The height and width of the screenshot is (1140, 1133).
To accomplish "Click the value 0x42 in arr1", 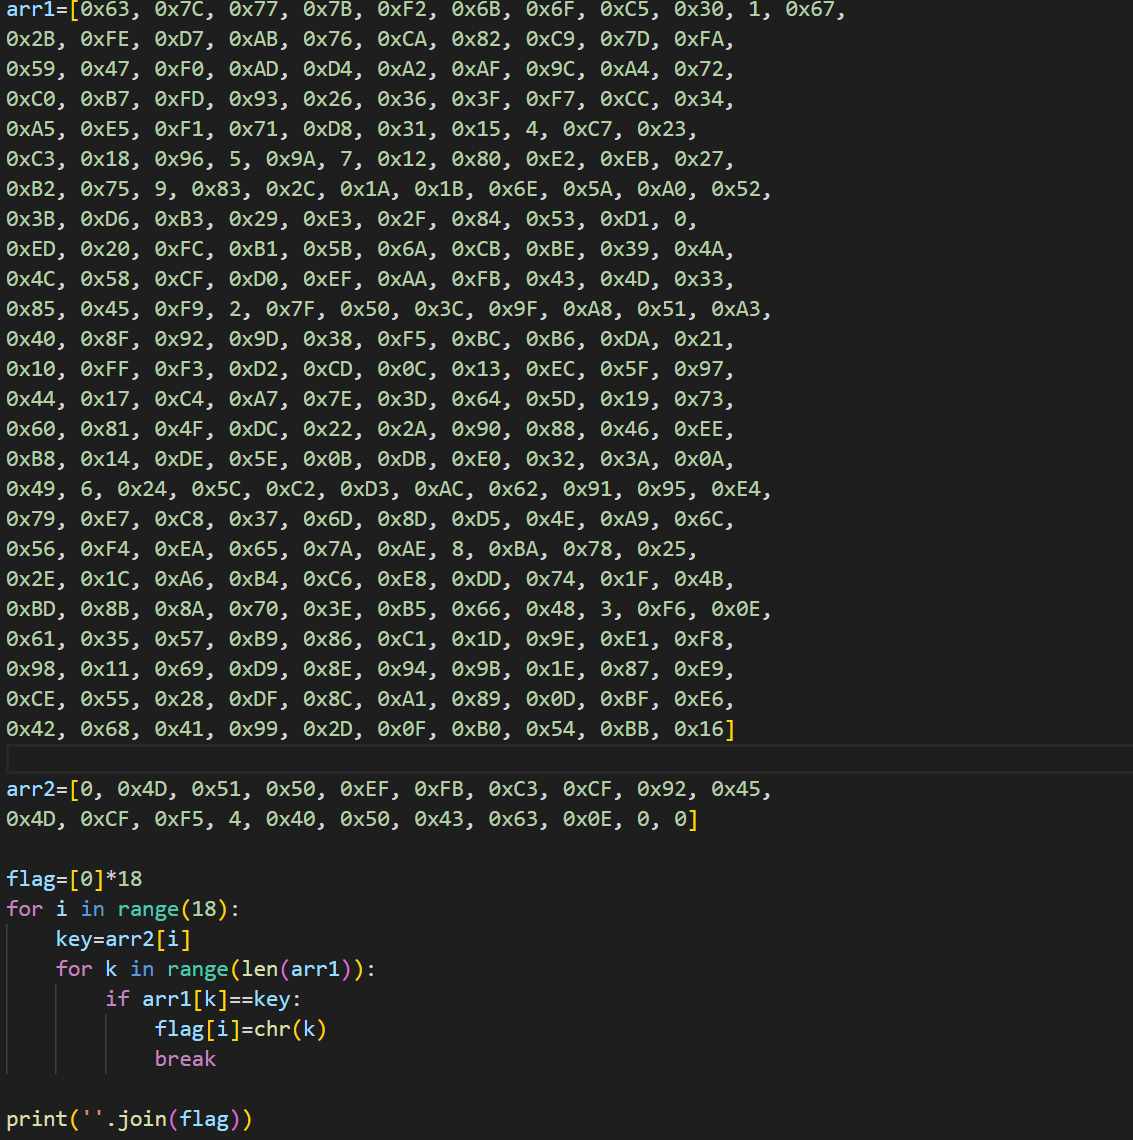I will (31, 728).
